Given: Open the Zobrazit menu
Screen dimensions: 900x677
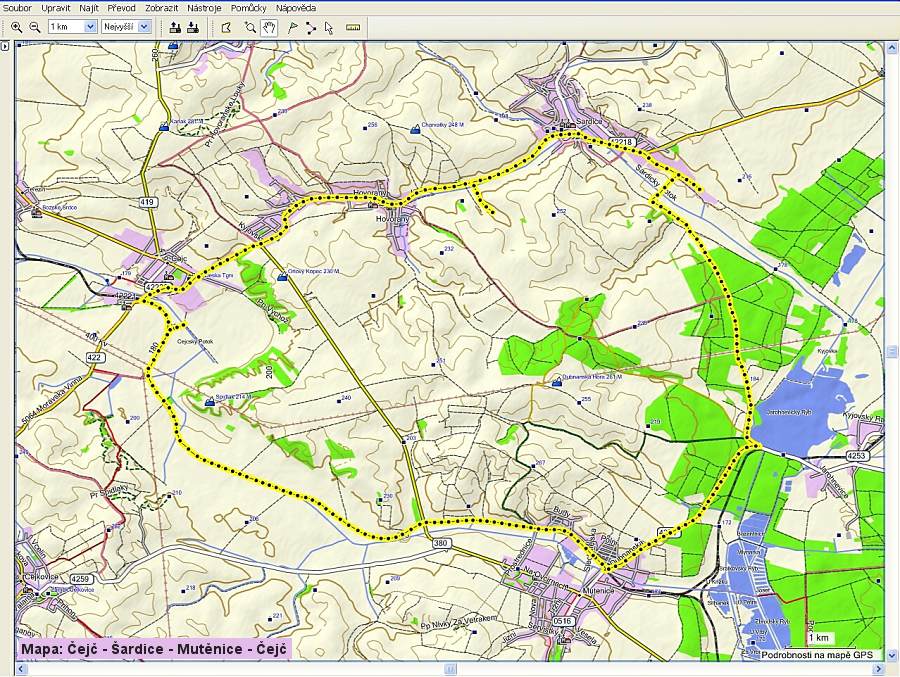Looking at the screenshot, I should point(161,8).
